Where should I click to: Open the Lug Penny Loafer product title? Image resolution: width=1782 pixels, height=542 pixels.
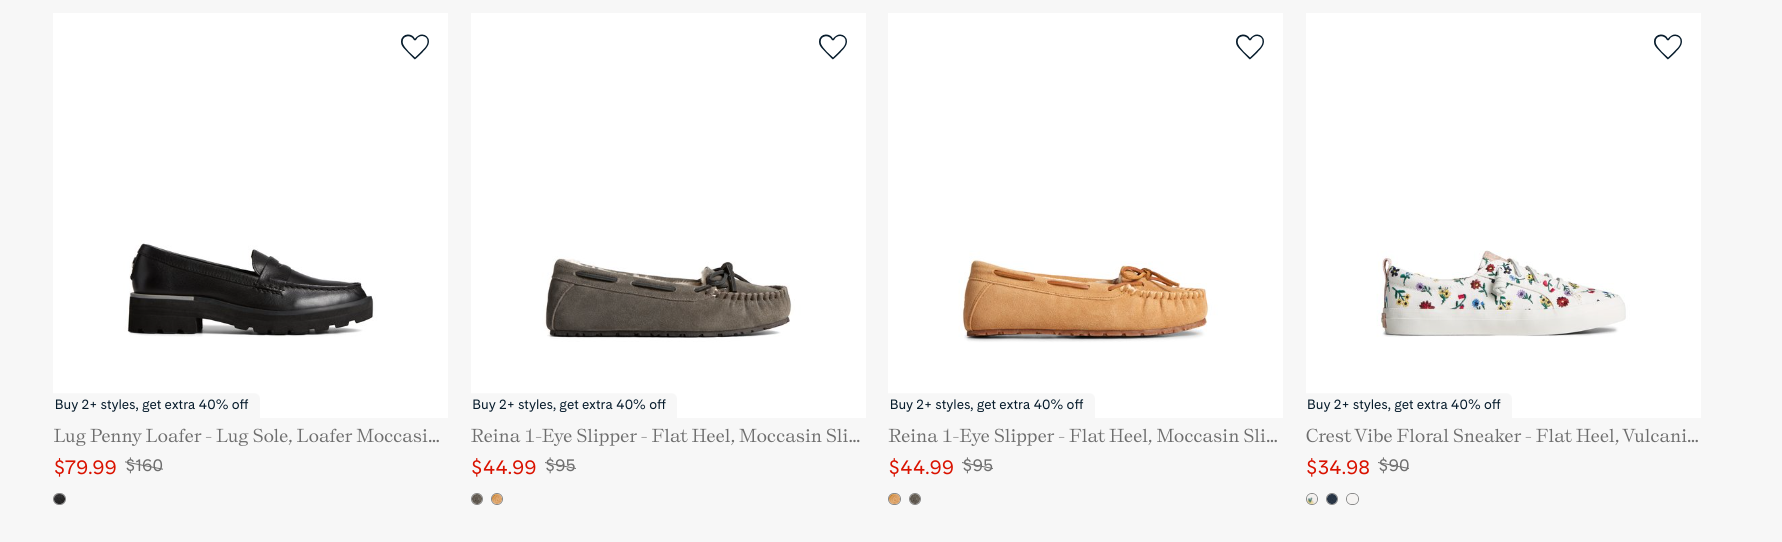247,436
